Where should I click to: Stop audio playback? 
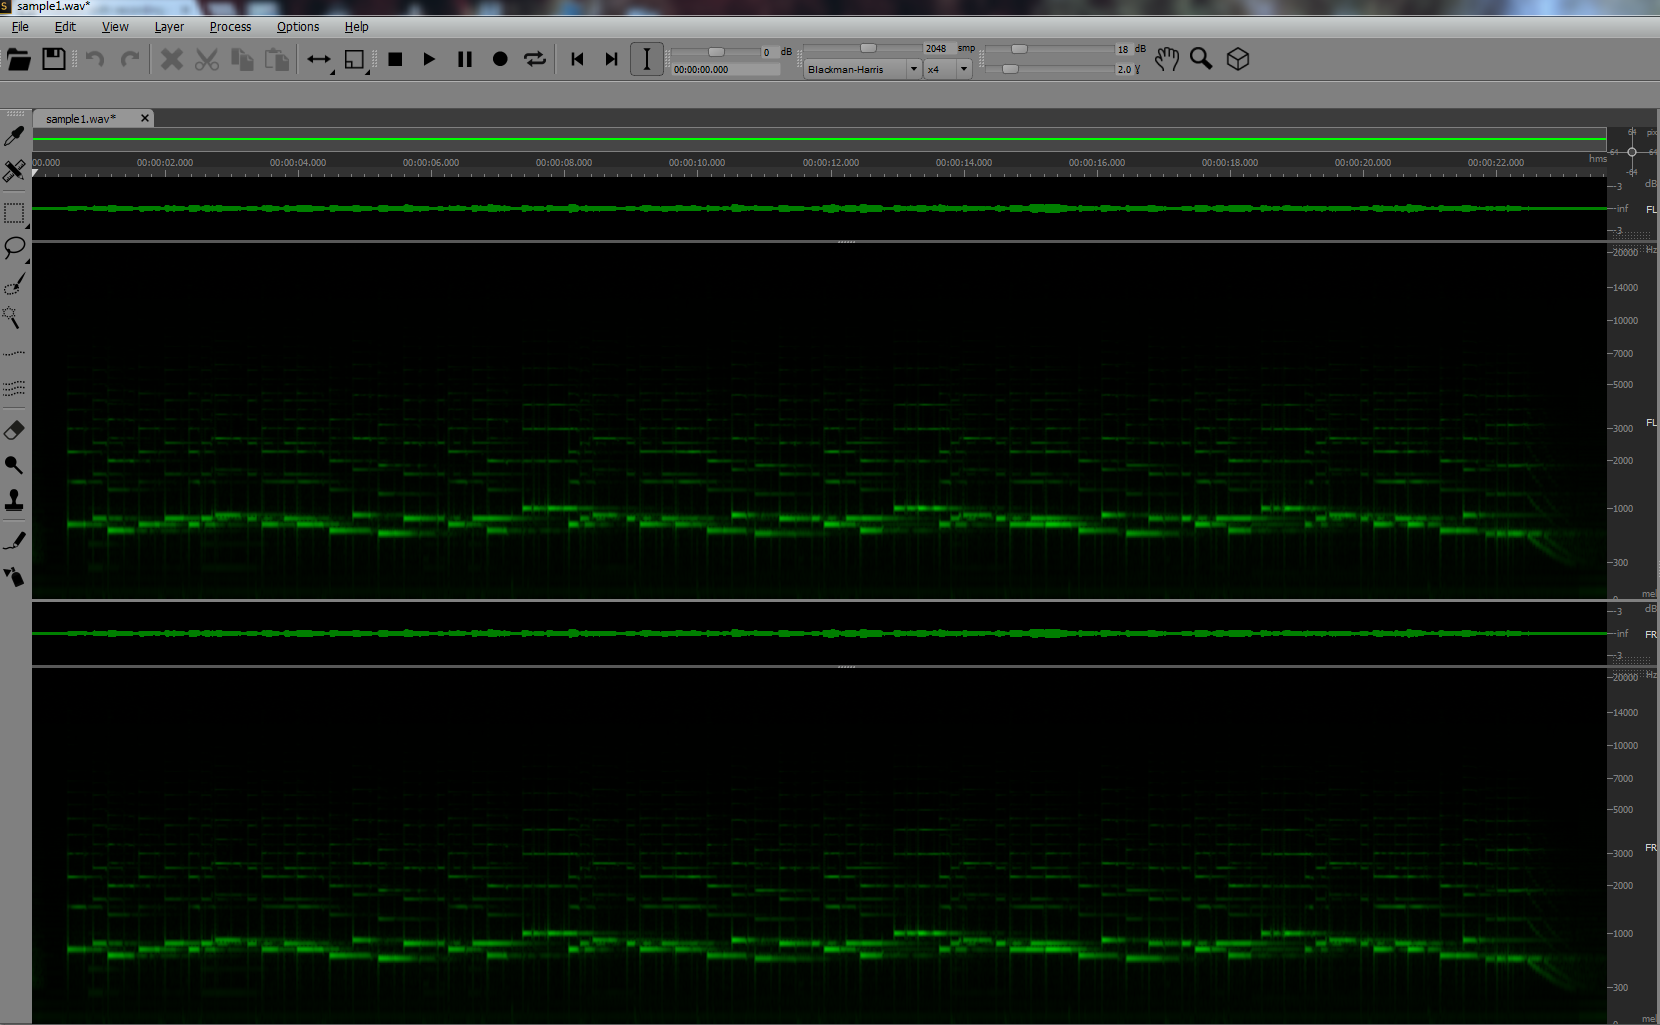pos(395,60)
